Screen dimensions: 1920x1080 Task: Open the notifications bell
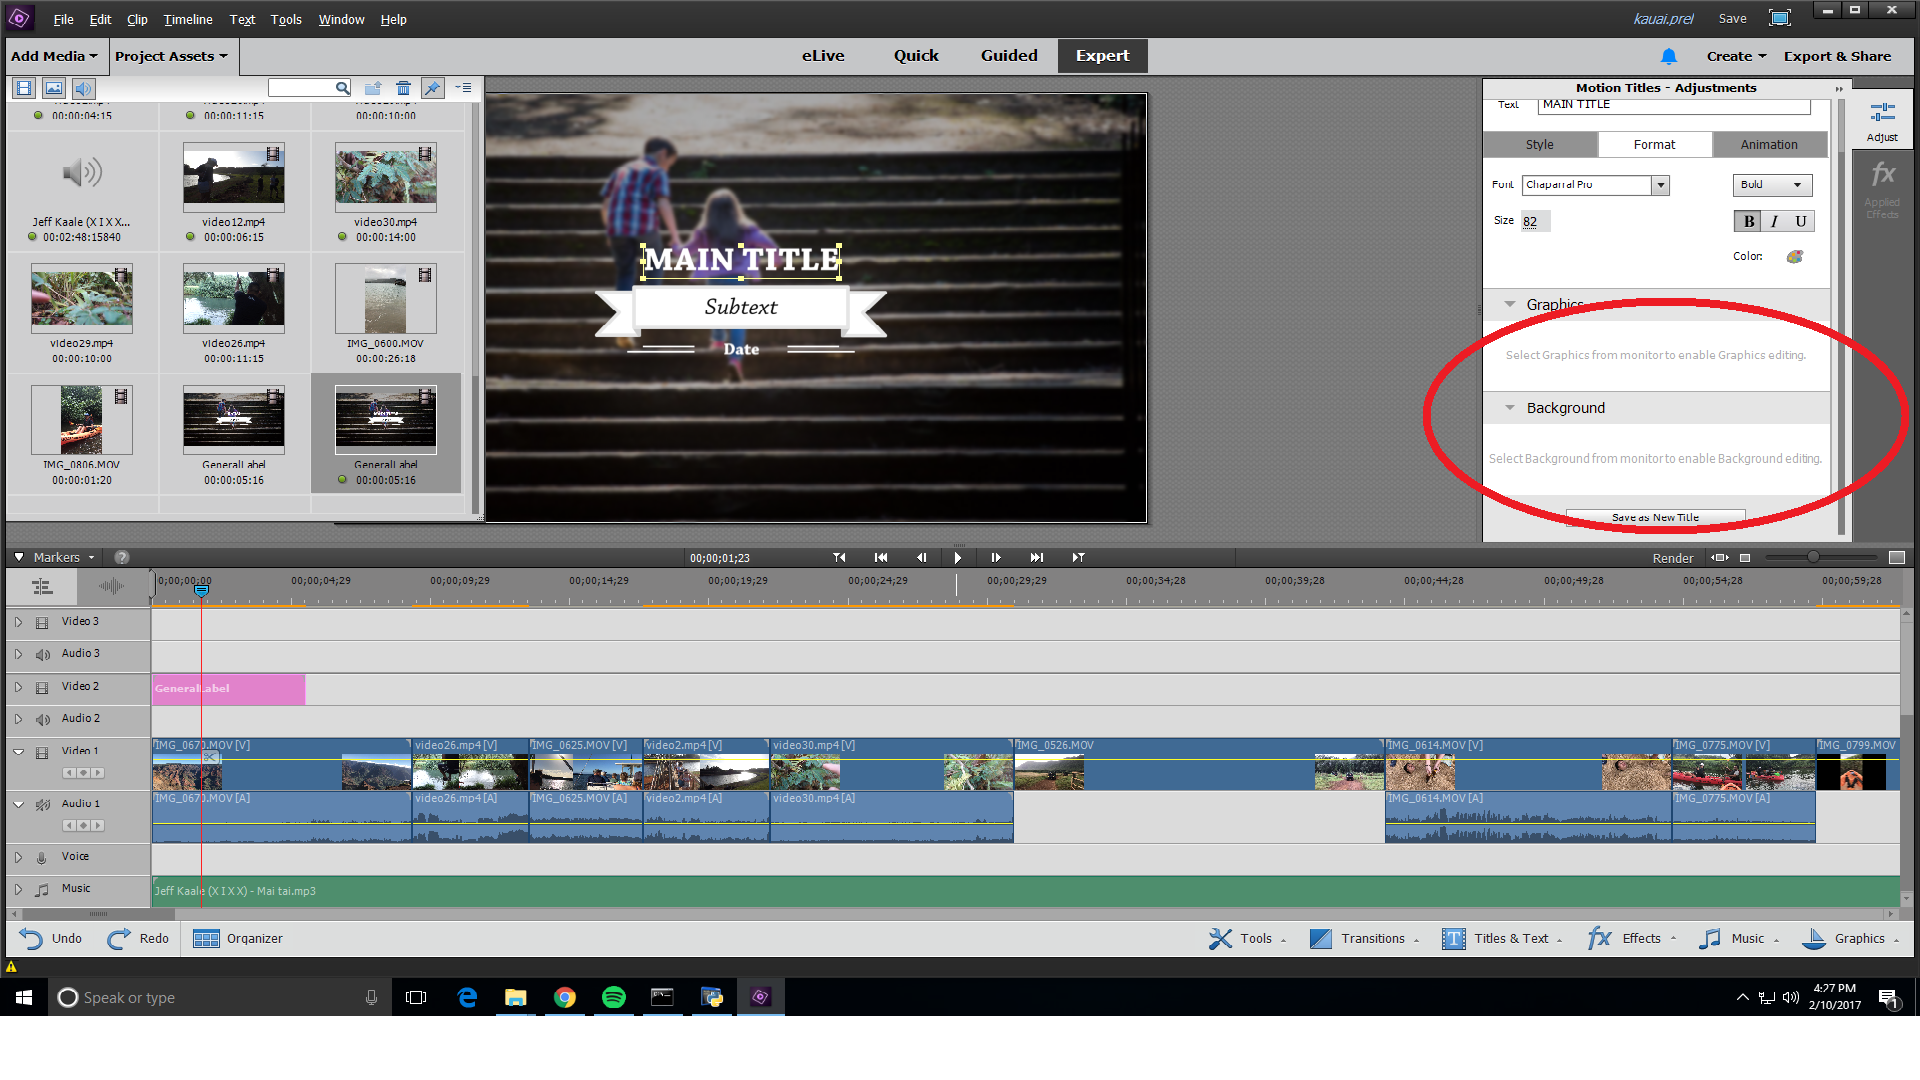point(1668,56)
